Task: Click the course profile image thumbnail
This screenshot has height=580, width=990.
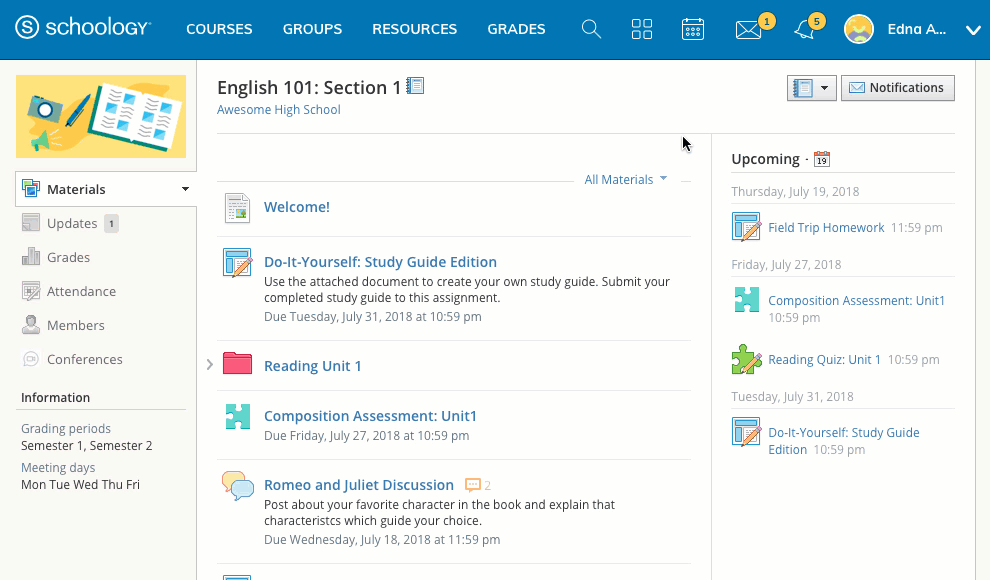Action: (100, 114)
